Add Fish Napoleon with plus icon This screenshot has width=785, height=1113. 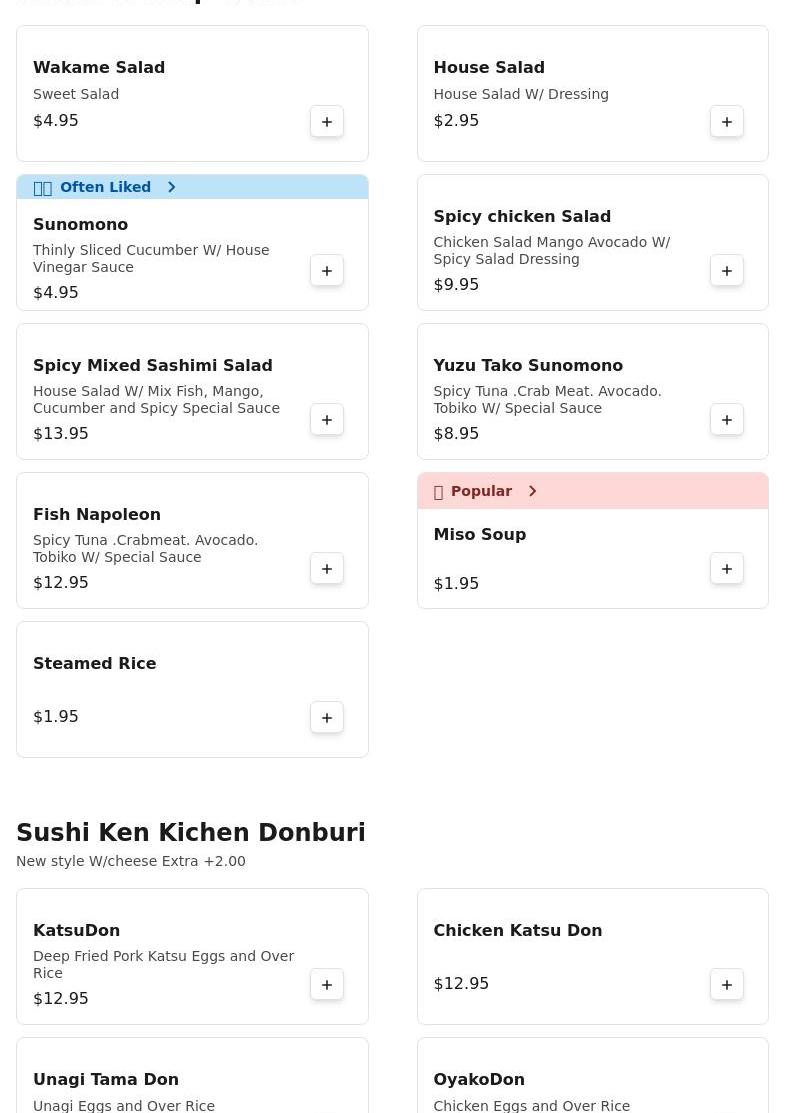[327, 569]
